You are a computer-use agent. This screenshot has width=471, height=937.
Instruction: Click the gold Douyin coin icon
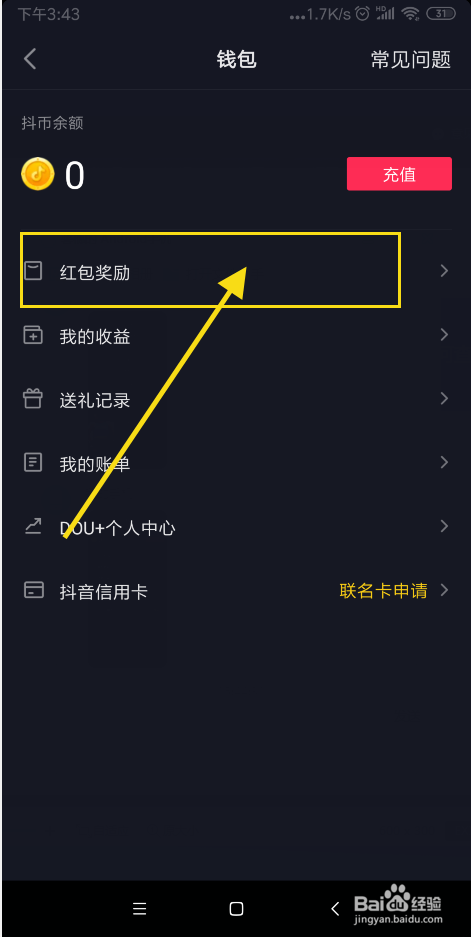click(x=37, y=174)
